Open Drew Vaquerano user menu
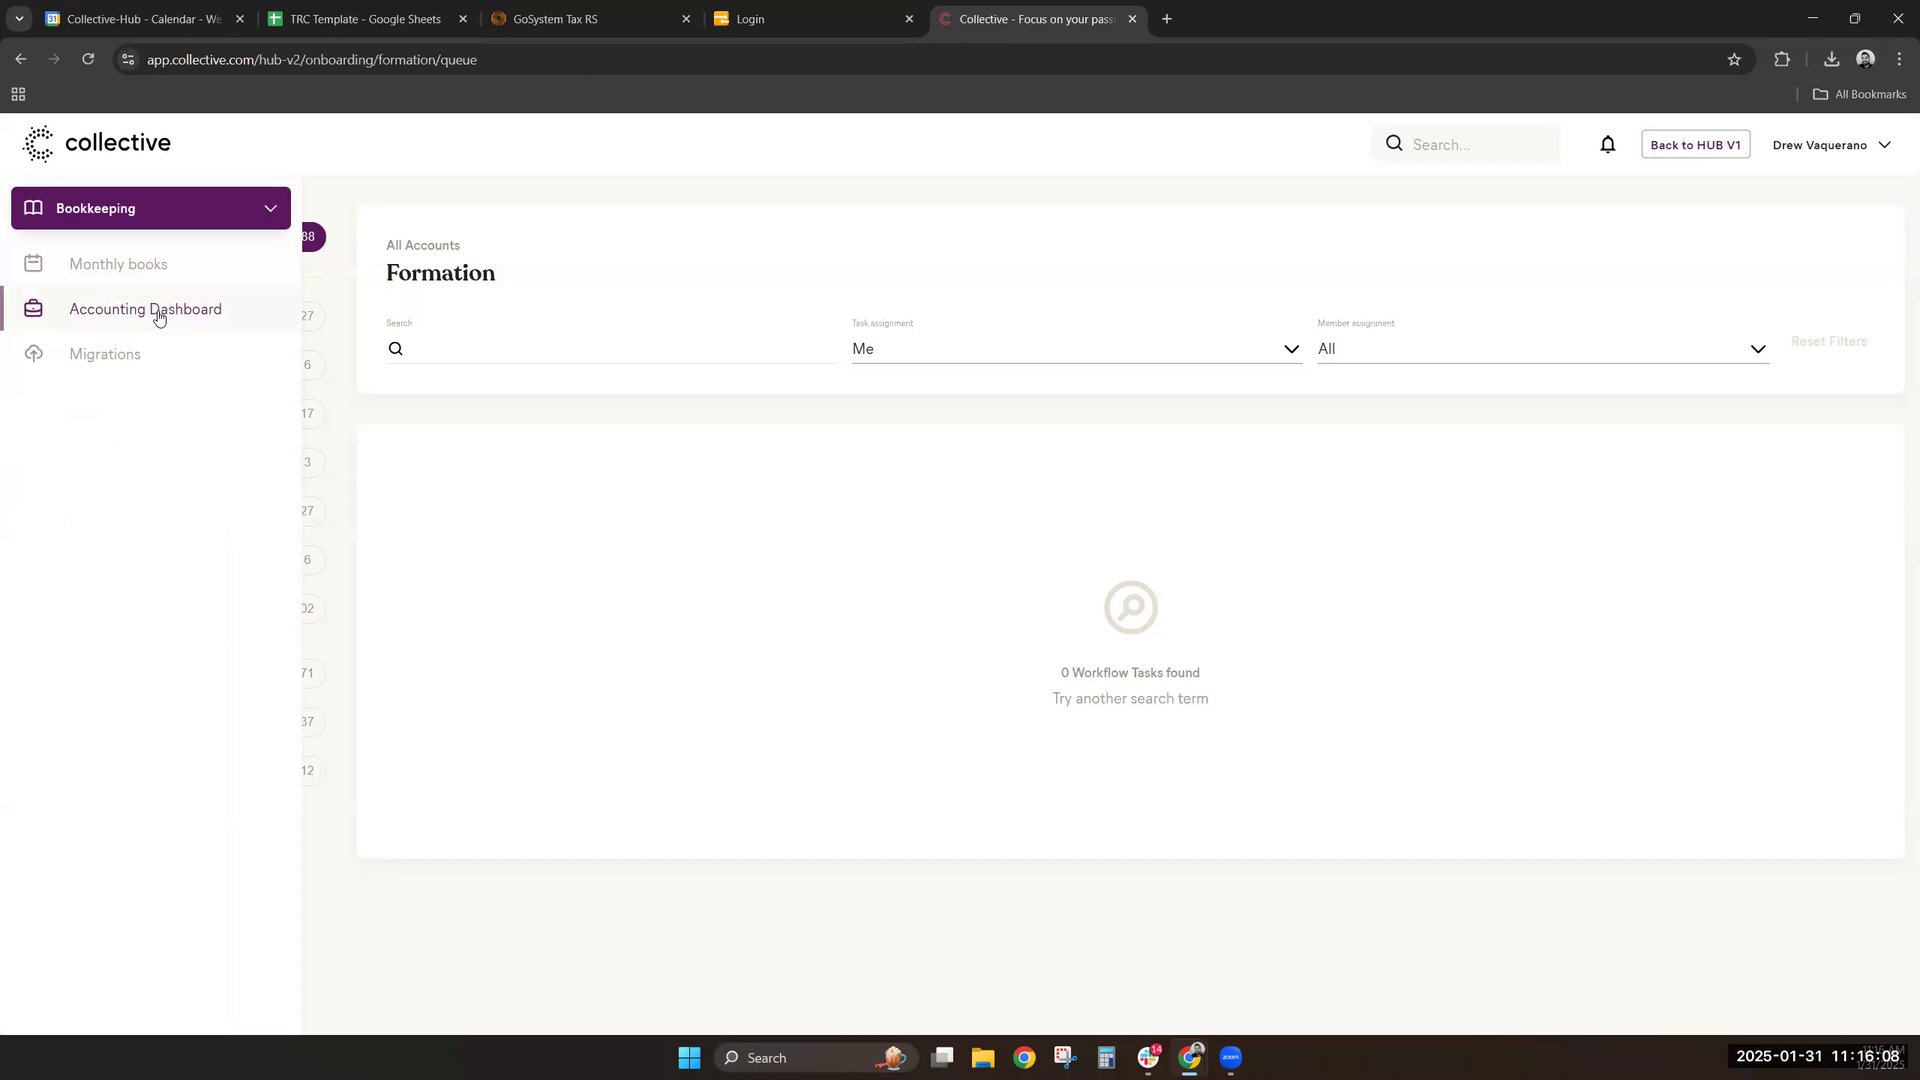1920x1080 pixels. click(1831, 145)
